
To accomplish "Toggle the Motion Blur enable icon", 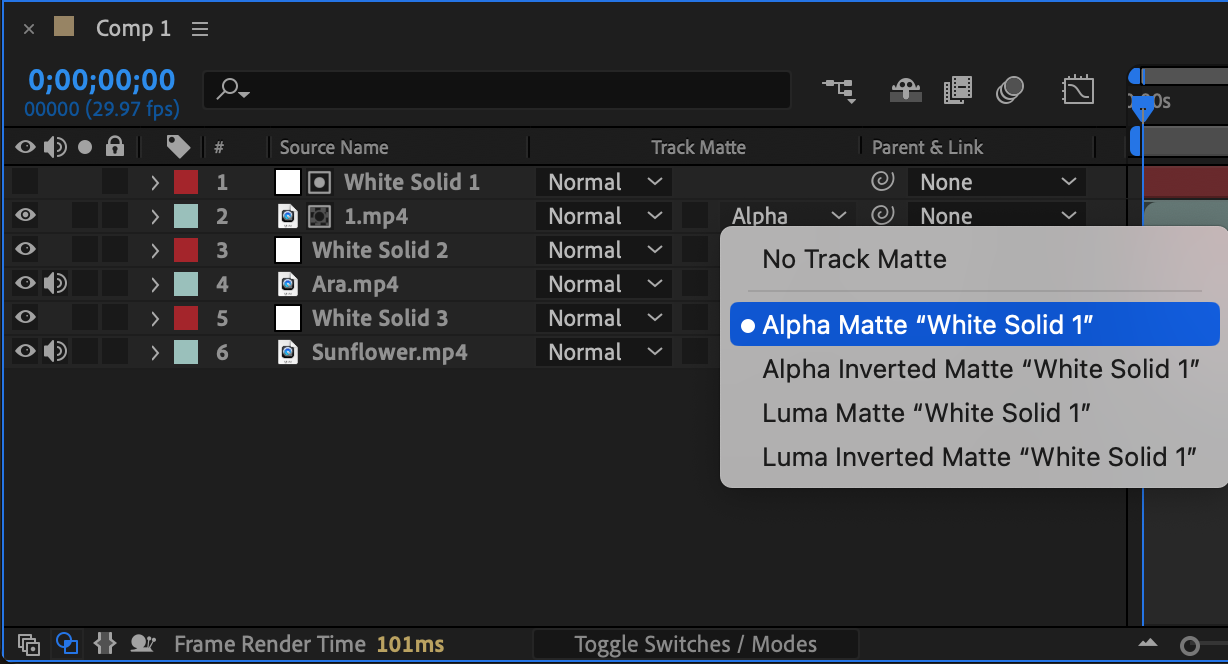I will [x=1010, y=91].
